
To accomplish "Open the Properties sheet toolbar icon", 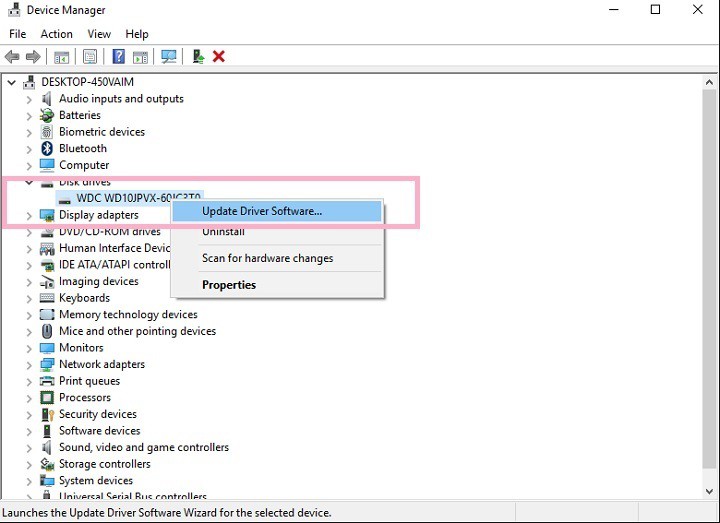I will pos(90,57).
